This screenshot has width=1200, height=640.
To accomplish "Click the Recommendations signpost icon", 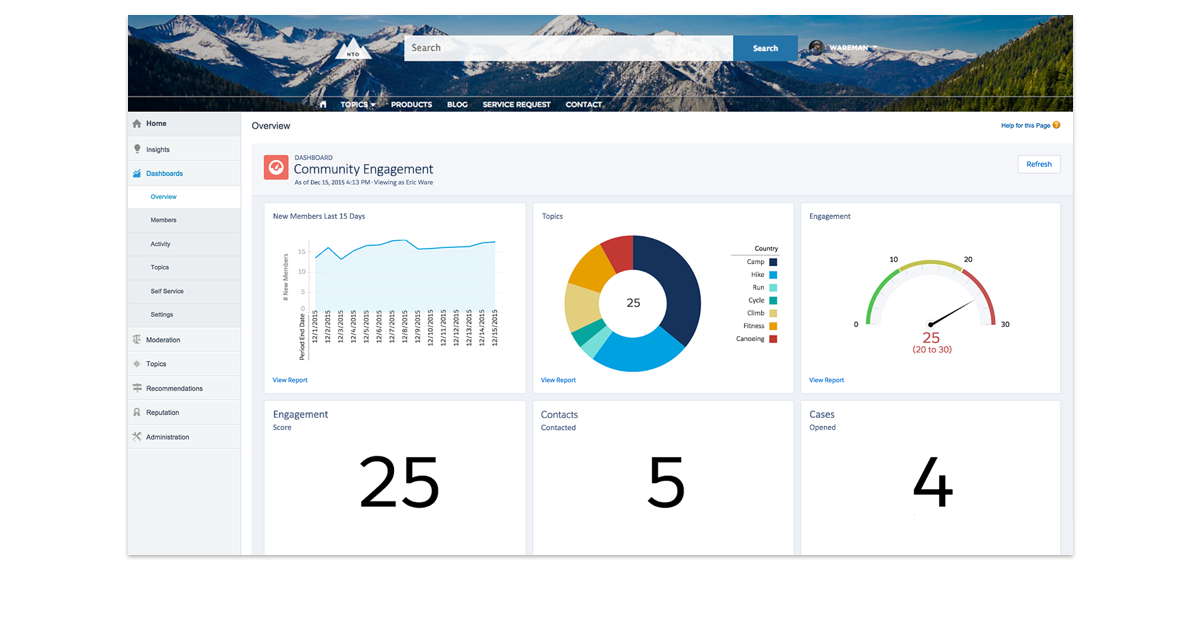I will point(137,388).
